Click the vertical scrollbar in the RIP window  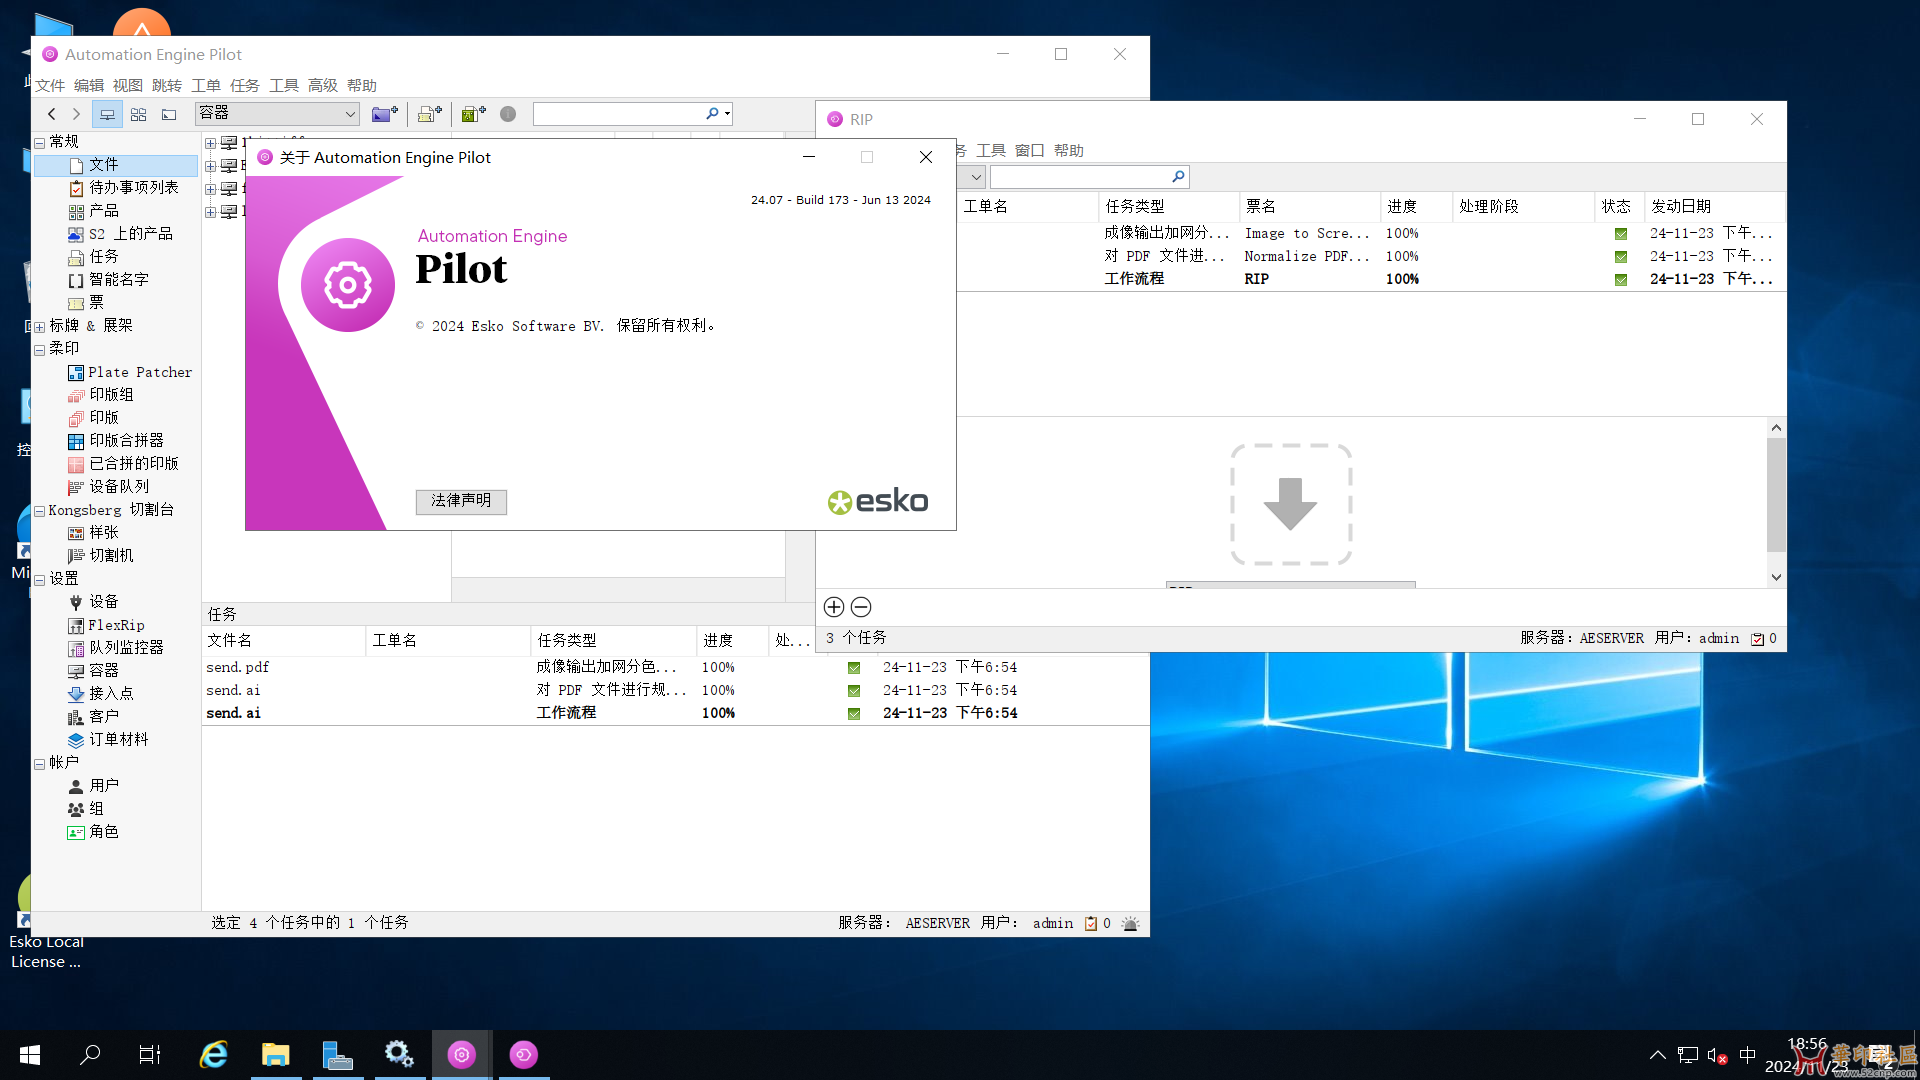pos(1776,495)
